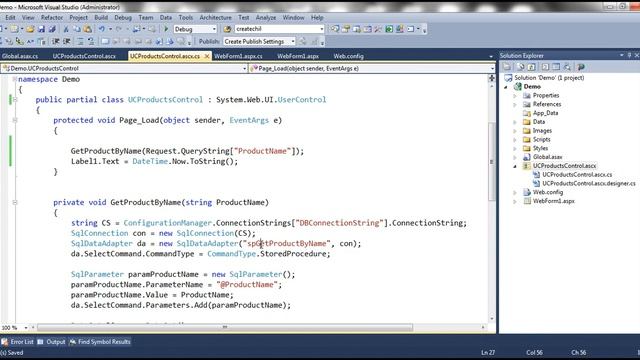Click Show All Files icon in Solution Explorer

click(x=520, y=67)
